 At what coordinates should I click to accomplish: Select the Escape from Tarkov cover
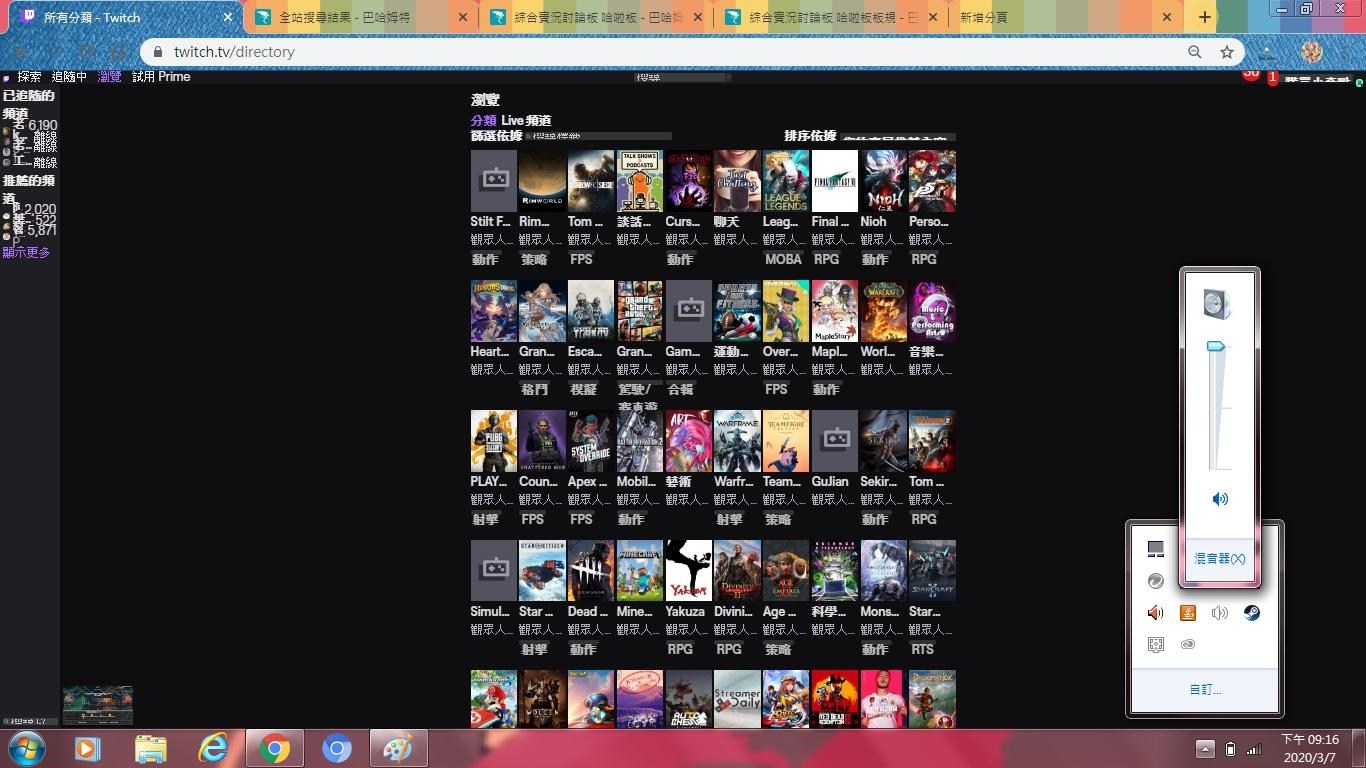tap(591, 311)
